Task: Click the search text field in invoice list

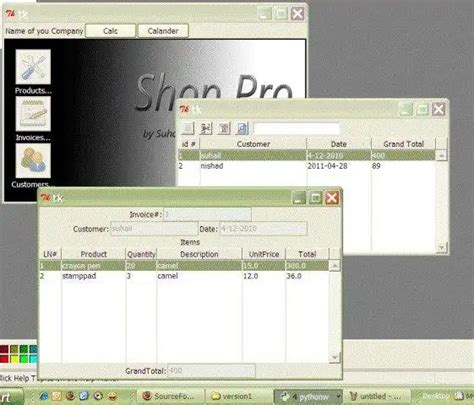Action: [x=297, y=129]
